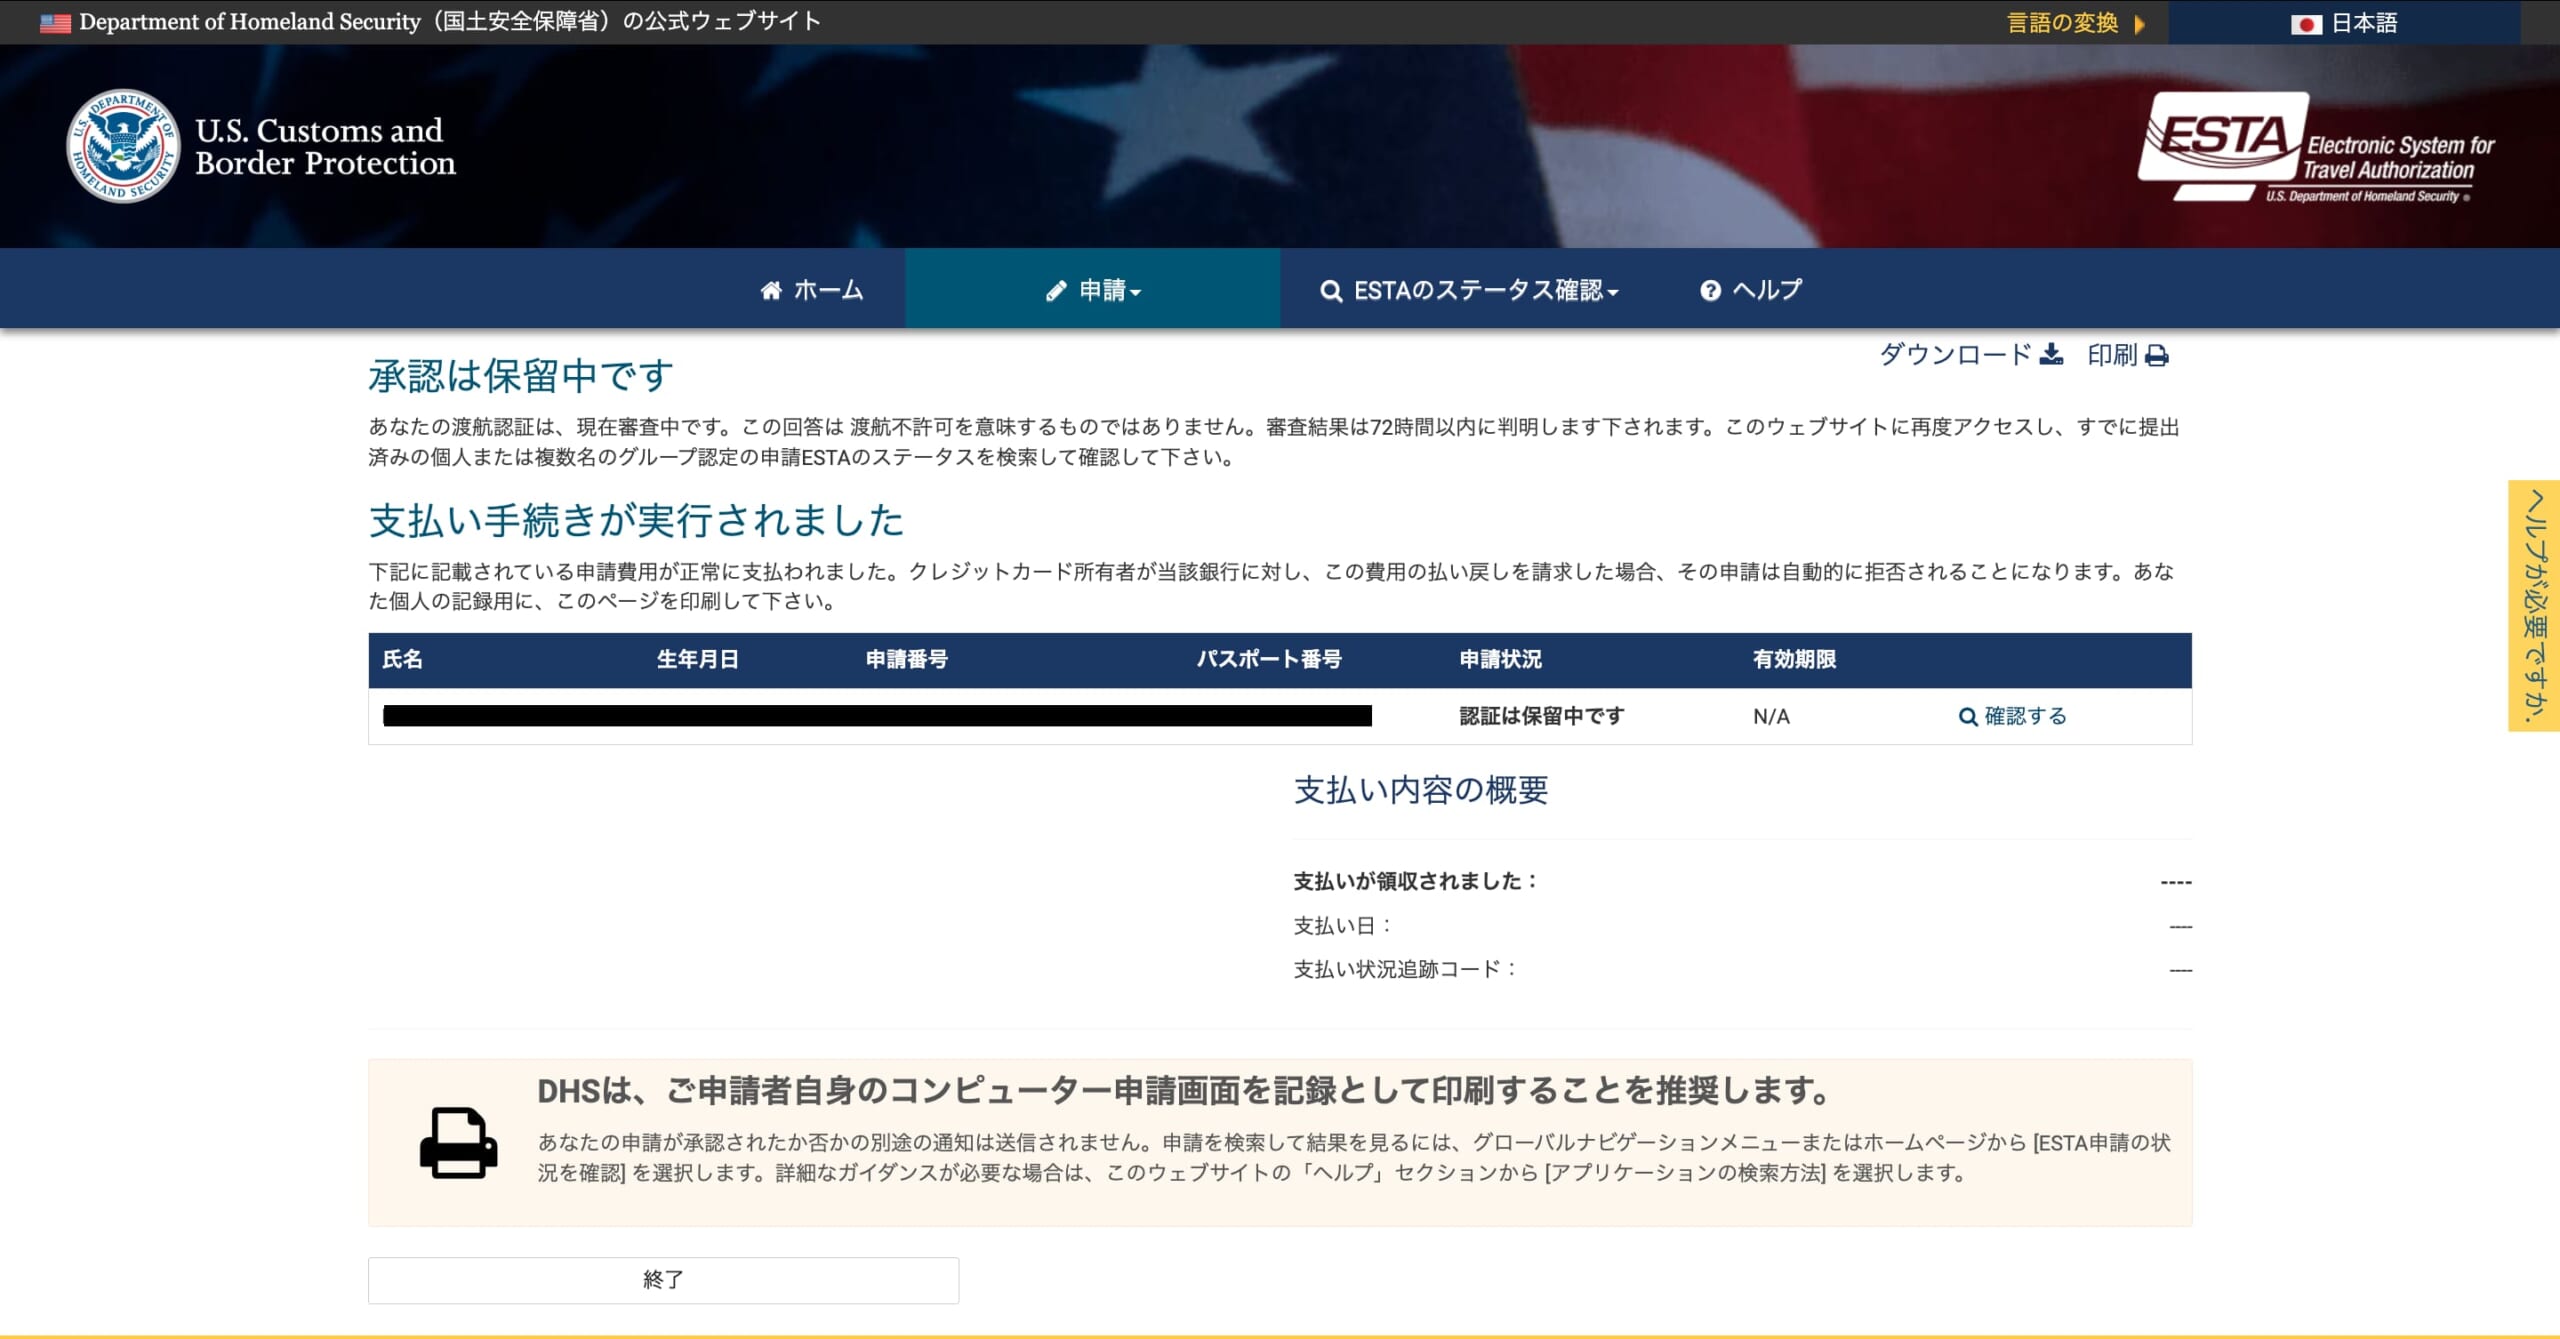Select the home icon in the navigation bar
The image size is (2560, 1339).
771,289
